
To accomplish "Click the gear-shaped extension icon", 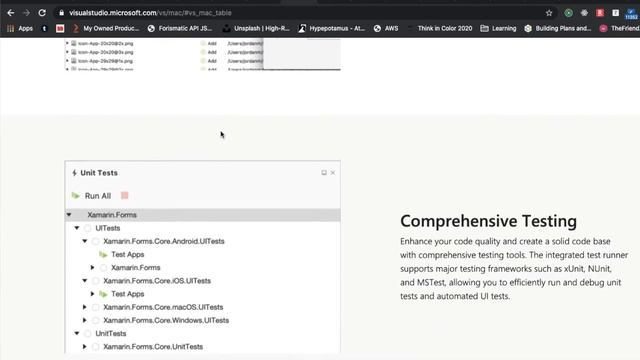I will point(584,13).
